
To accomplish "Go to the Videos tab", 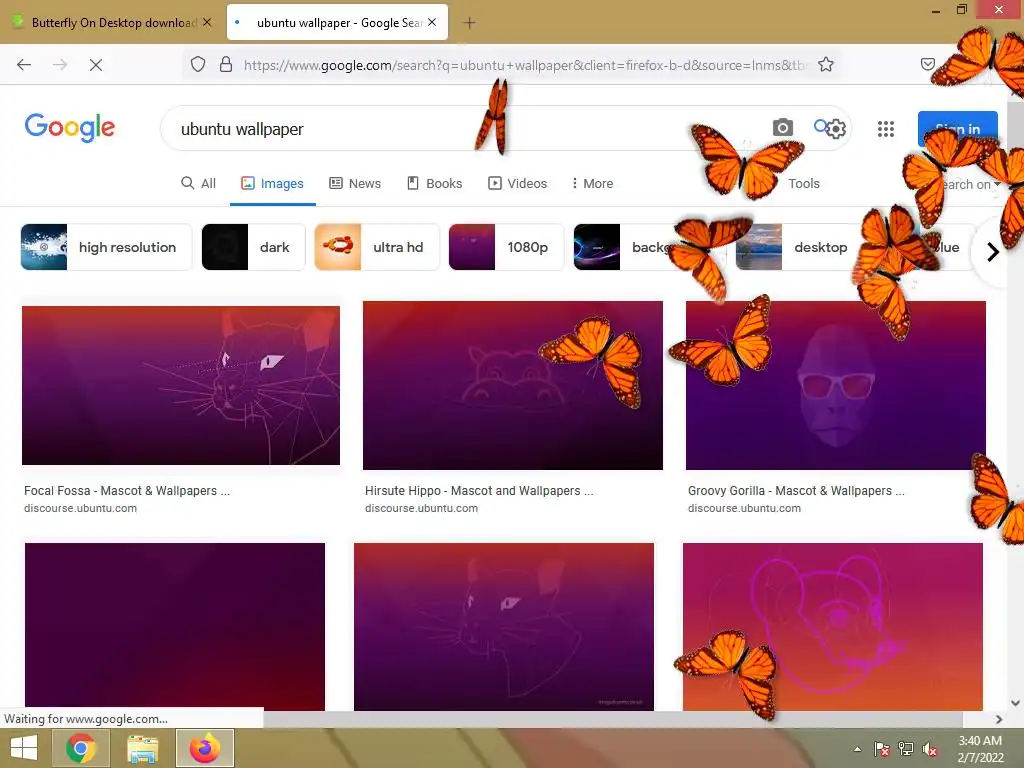I will [518, 184].
